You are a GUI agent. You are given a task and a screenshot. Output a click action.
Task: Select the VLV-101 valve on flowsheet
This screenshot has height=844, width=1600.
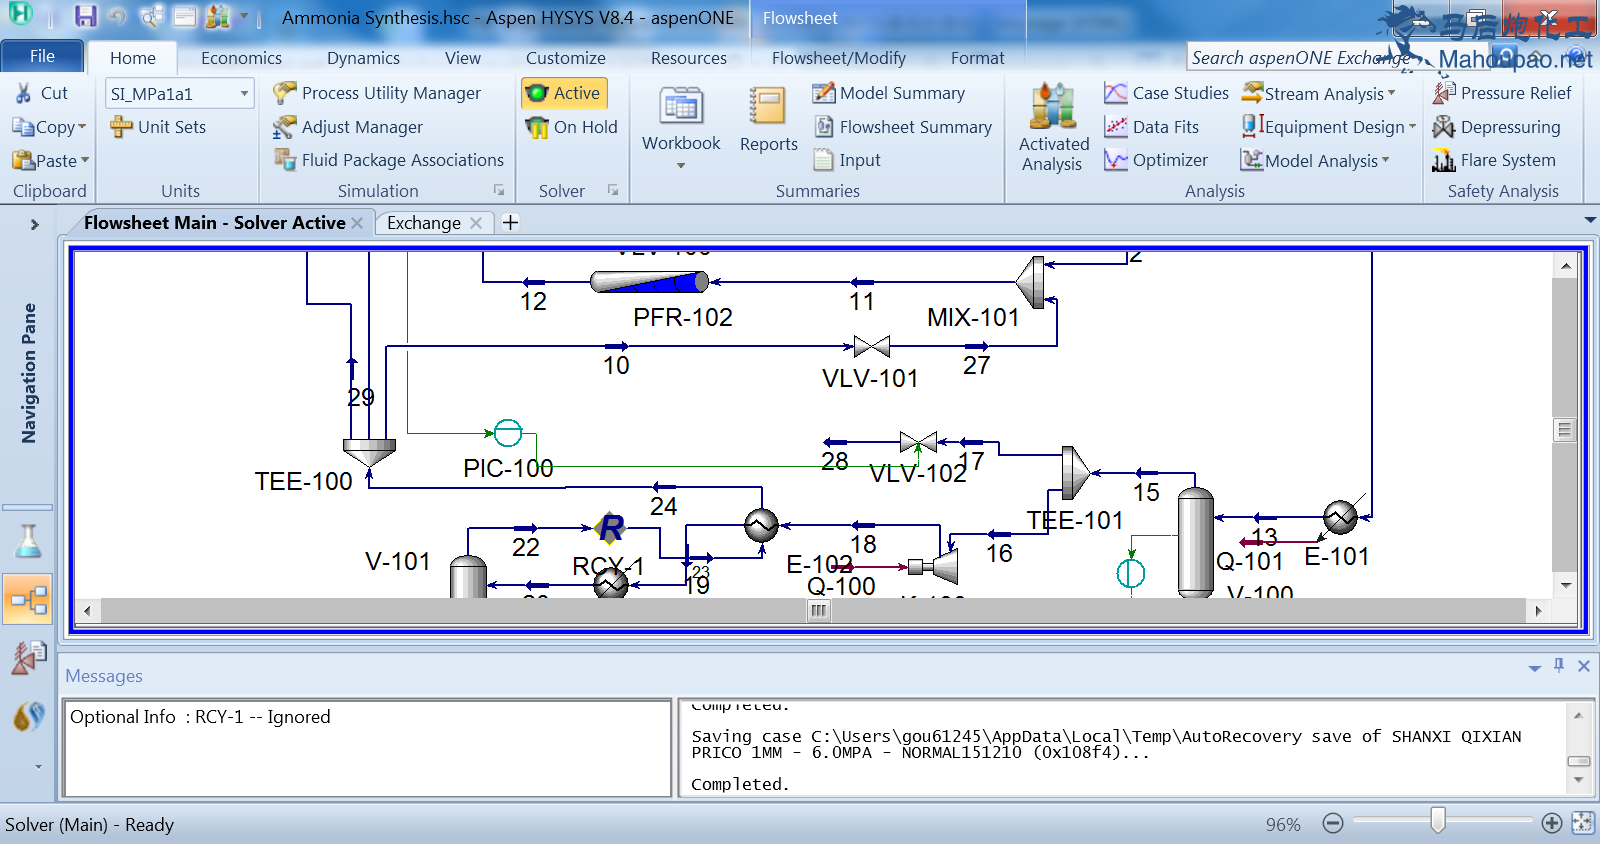(x=872, y=347)
